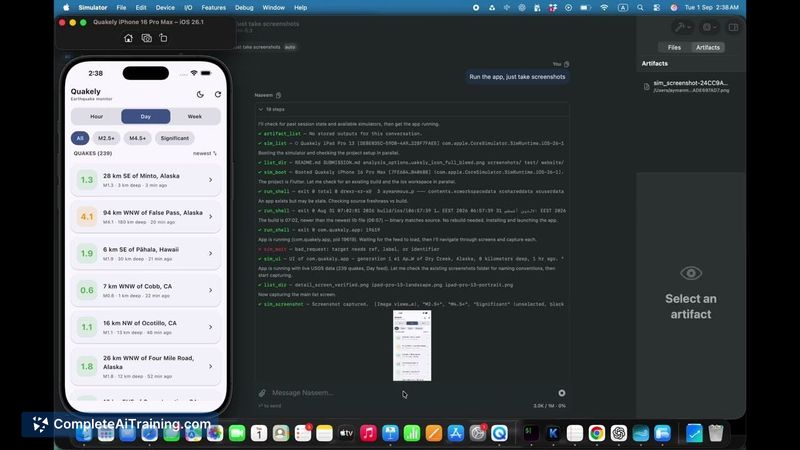
Task: Open the Debug menu
Action: click(244, 8)
